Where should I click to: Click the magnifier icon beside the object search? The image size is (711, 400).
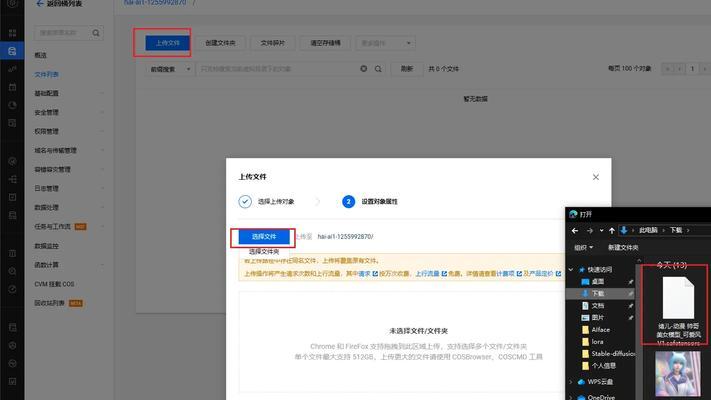[x=378, y=69]
